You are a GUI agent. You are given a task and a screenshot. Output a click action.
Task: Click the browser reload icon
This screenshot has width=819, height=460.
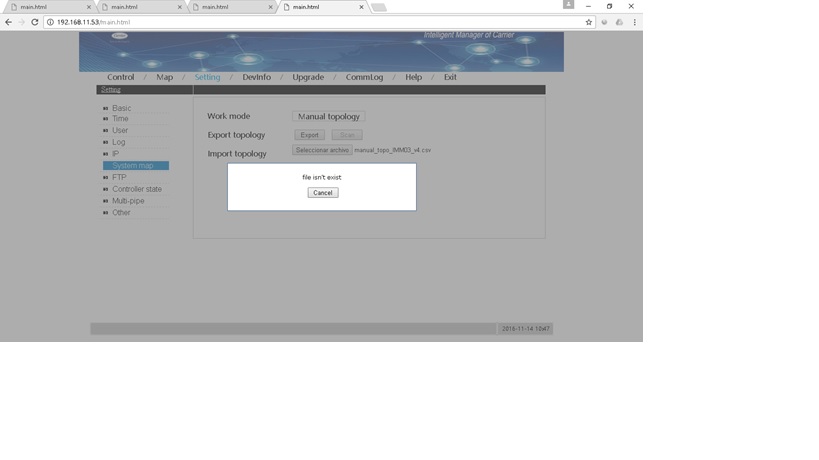[35, 22]
